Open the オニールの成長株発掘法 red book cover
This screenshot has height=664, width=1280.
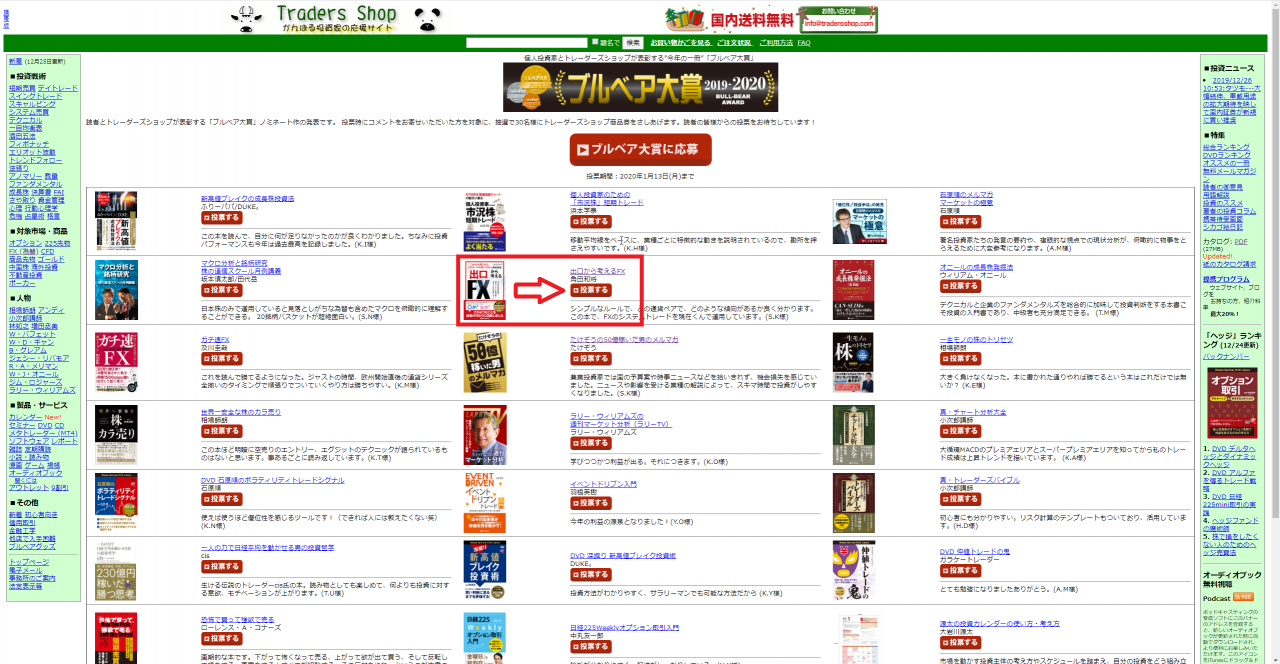pyautogui.click(x=853, y=290)
